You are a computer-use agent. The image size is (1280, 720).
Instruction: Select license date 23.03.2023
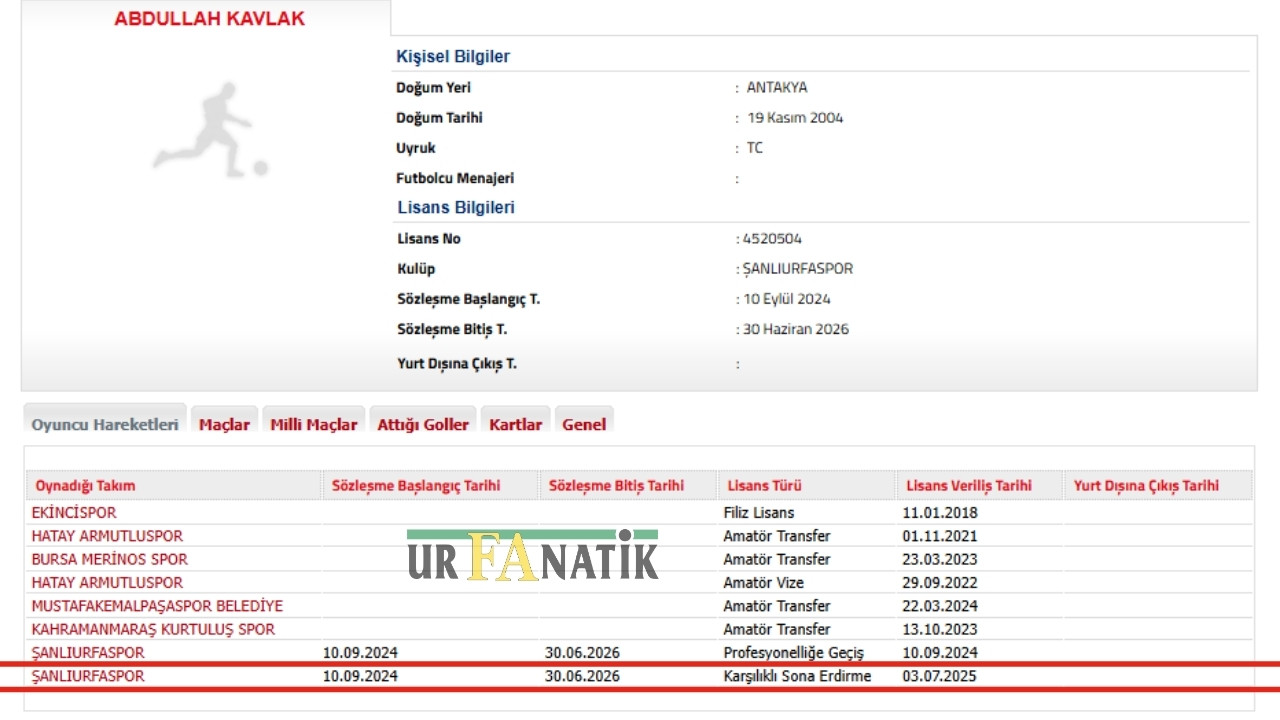coord(940,559)
